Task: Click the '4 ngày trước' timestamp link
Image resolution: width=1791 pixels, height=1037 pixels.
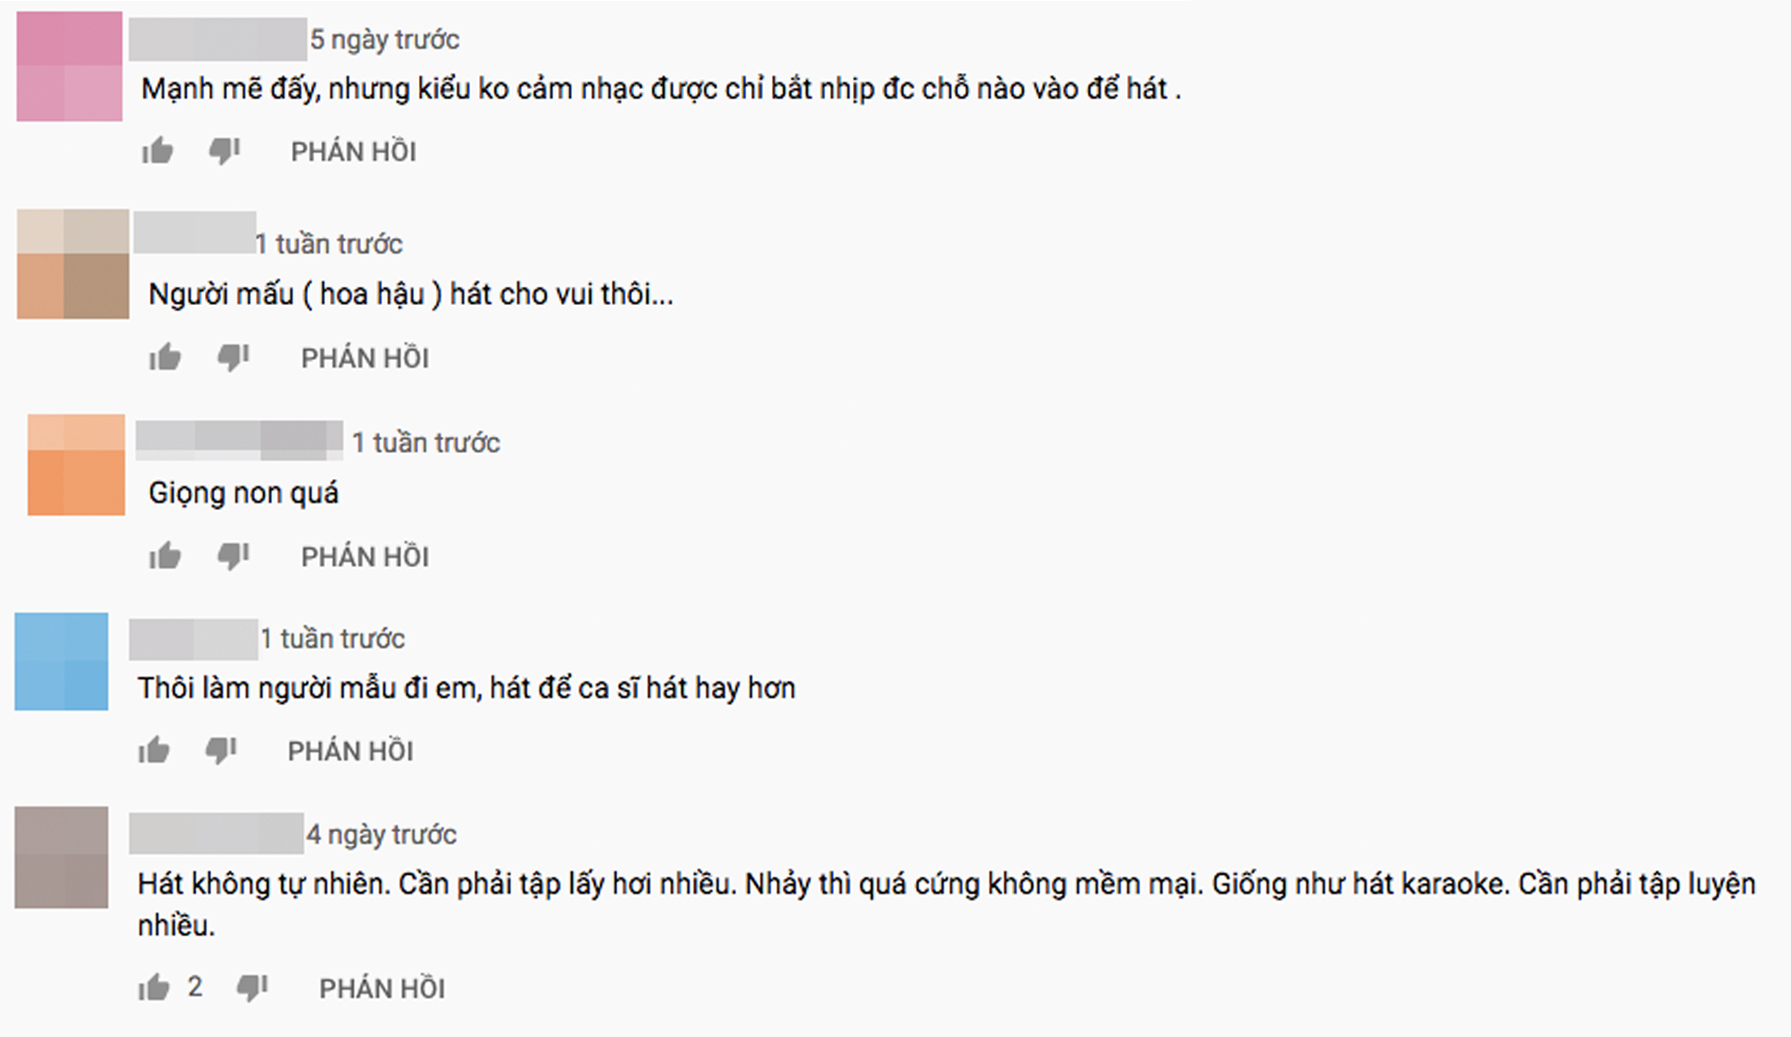Action: (x=381, y=835)
